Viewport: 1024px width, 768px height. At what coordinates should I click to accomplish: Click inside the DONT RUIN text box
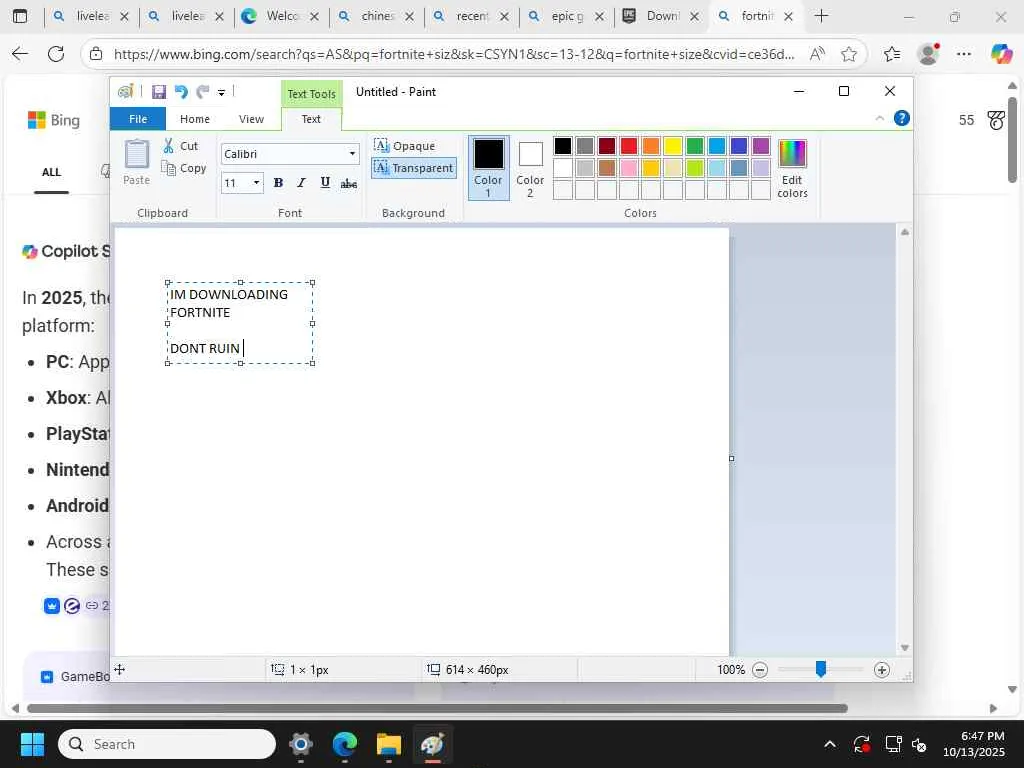coord(240,323)
